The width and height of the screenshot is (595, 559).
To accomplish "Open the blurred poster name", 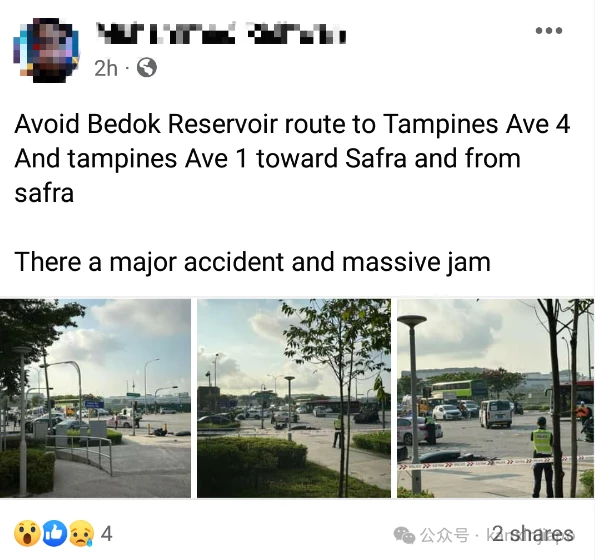I will click(x=221, y=33).
